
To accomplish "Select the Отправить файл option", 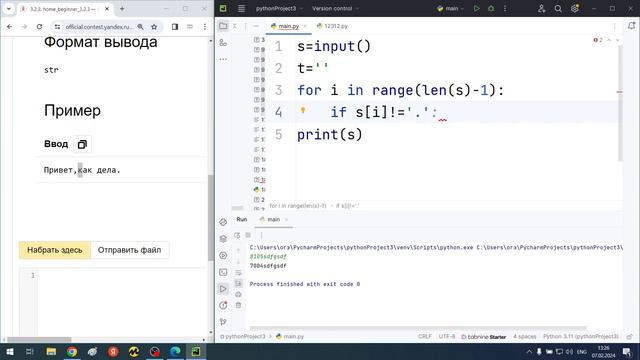I will coord(129,250).
